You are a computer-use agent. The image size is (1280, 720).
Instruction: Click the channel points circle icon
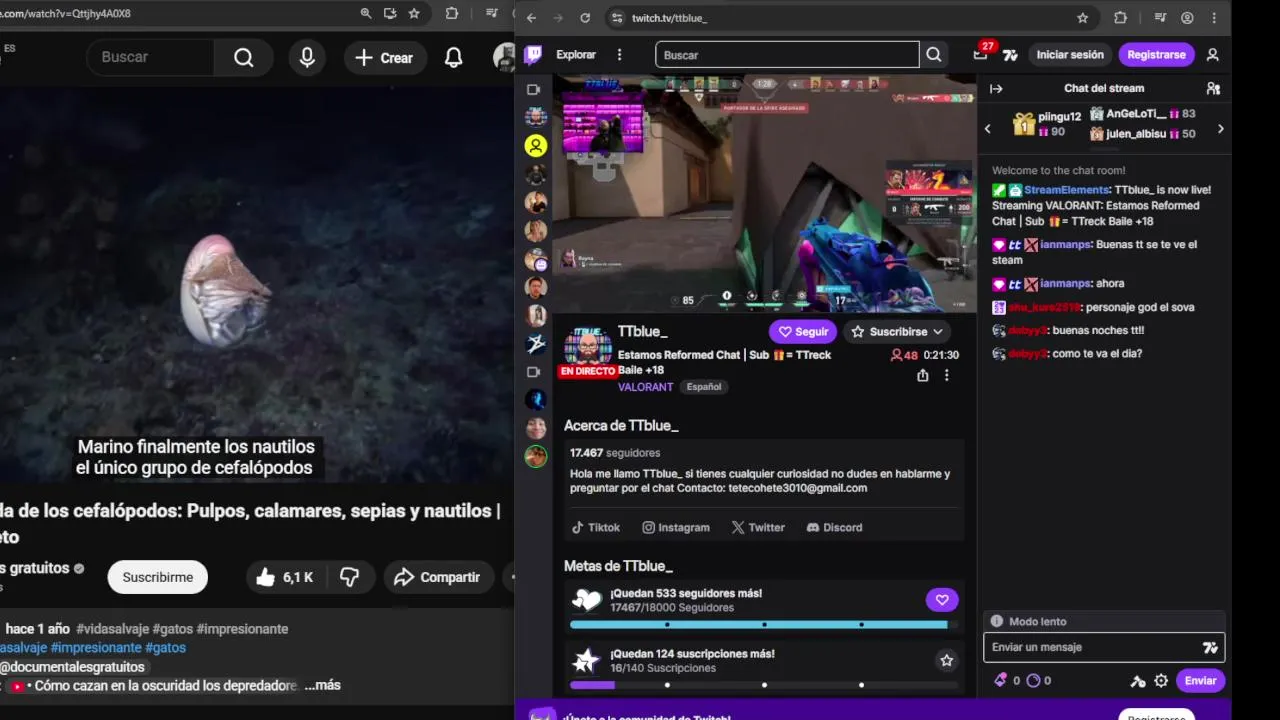tap(1034, 680)
